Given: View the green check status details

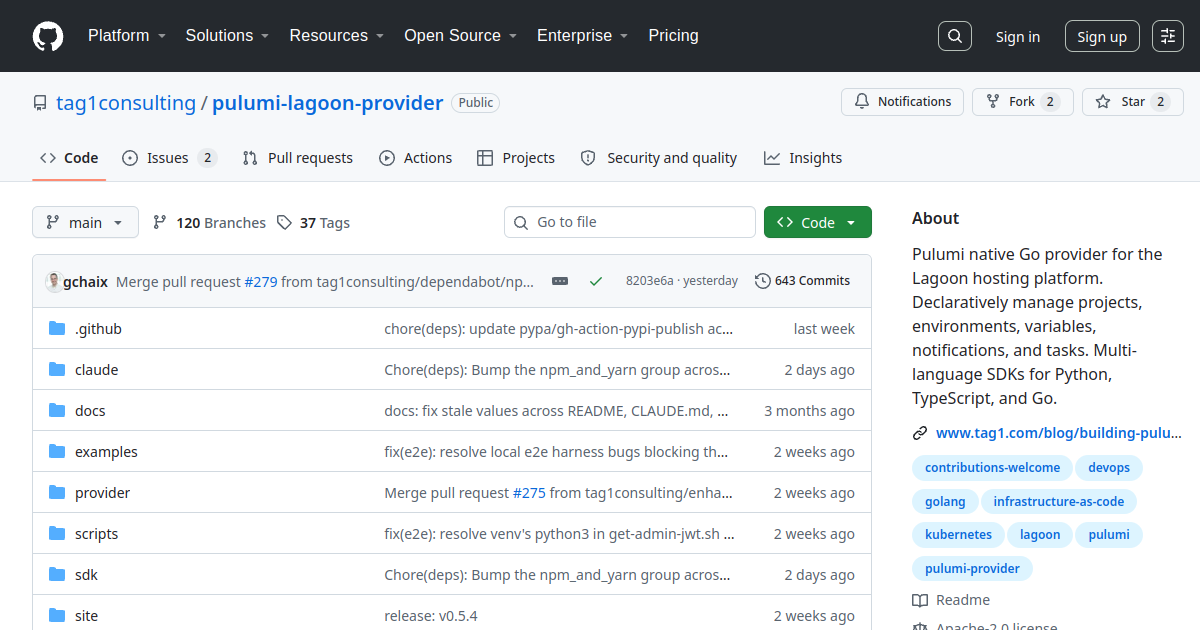Looking at the screenshot, I should 596,281.
